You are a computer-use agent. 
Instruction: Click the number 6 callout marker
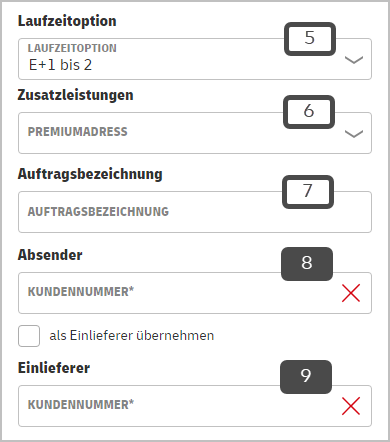(x=309, y=112)
